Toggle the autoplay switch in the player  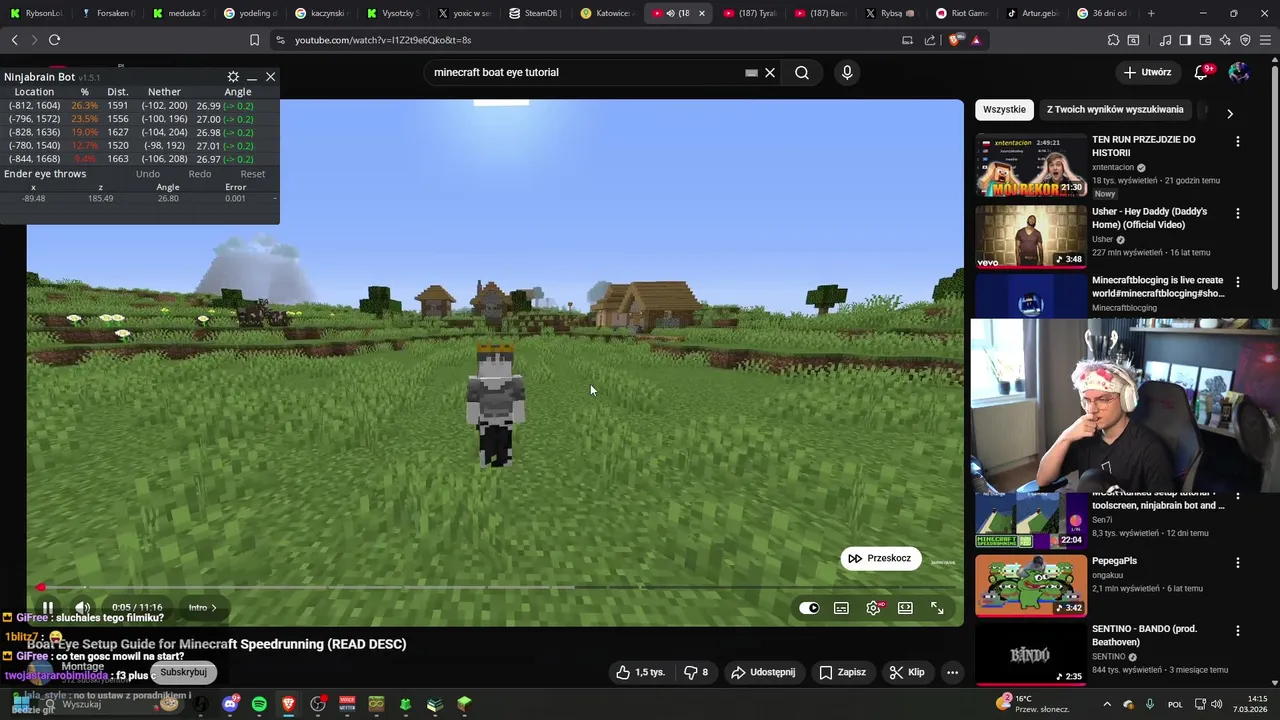809,608
